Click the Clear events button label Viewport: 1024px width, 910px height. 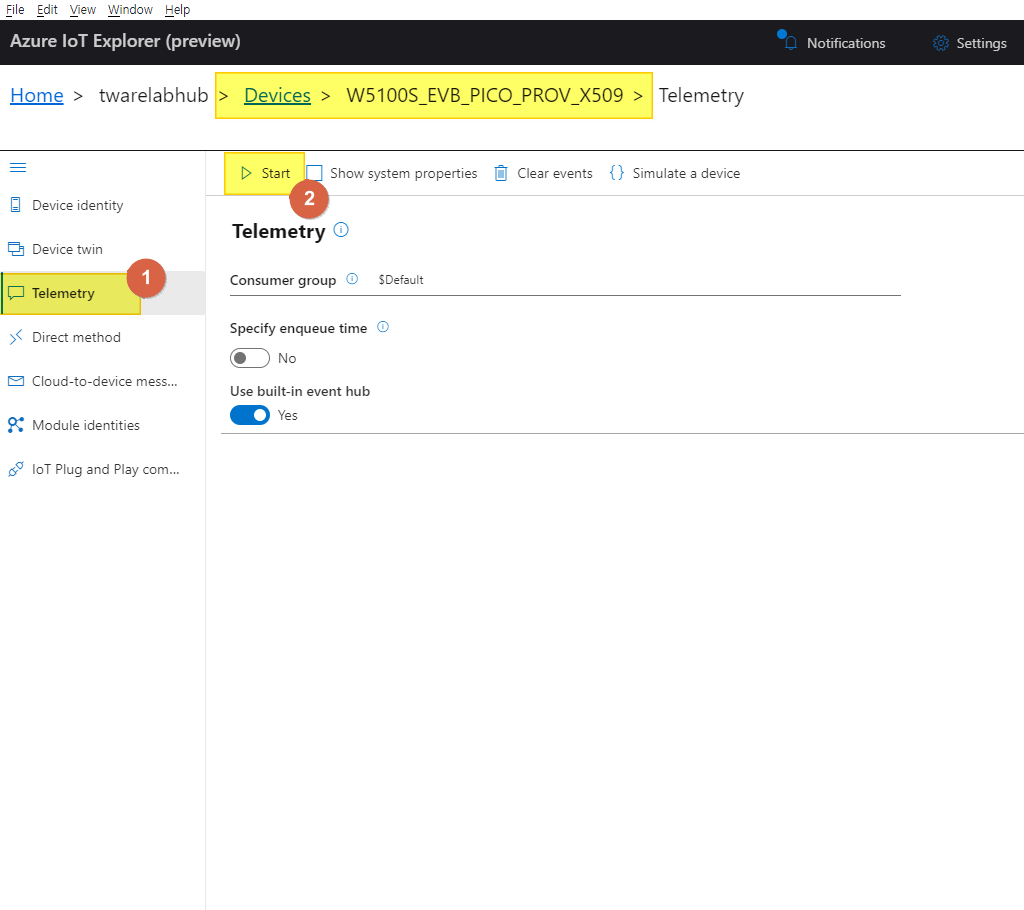click(555, 173)
